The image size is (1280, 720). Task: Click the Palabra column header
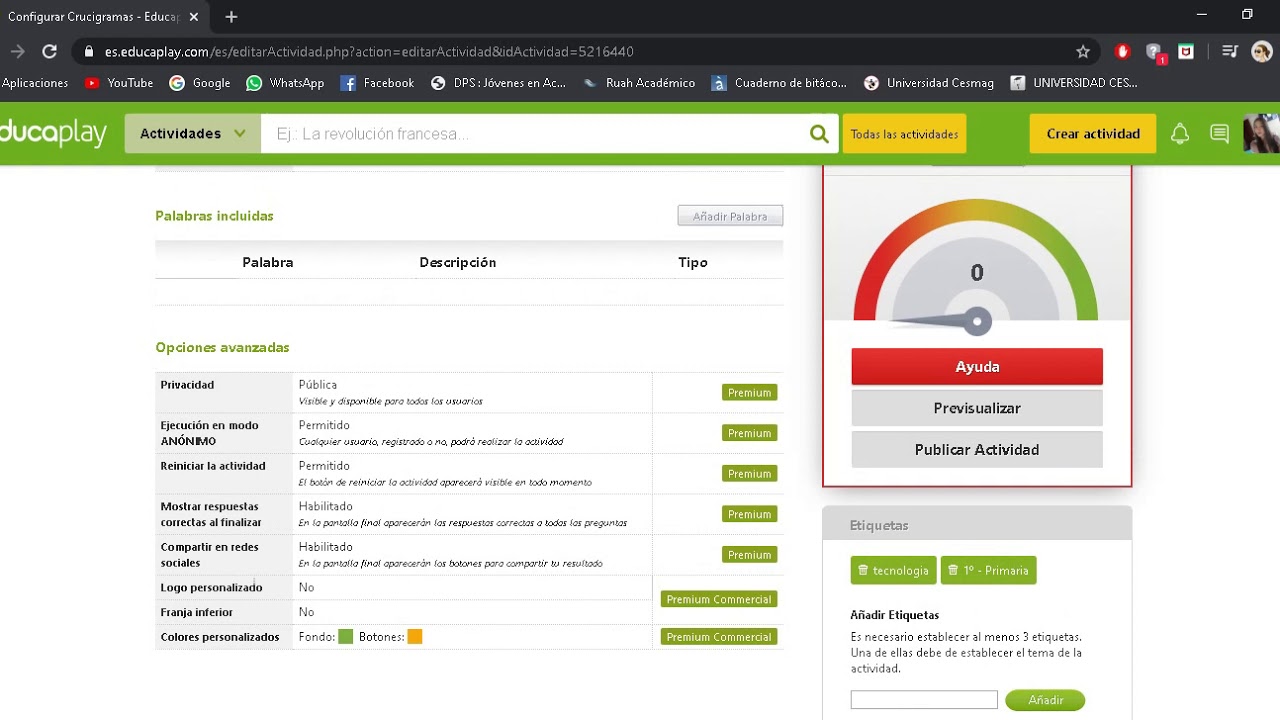267,262
